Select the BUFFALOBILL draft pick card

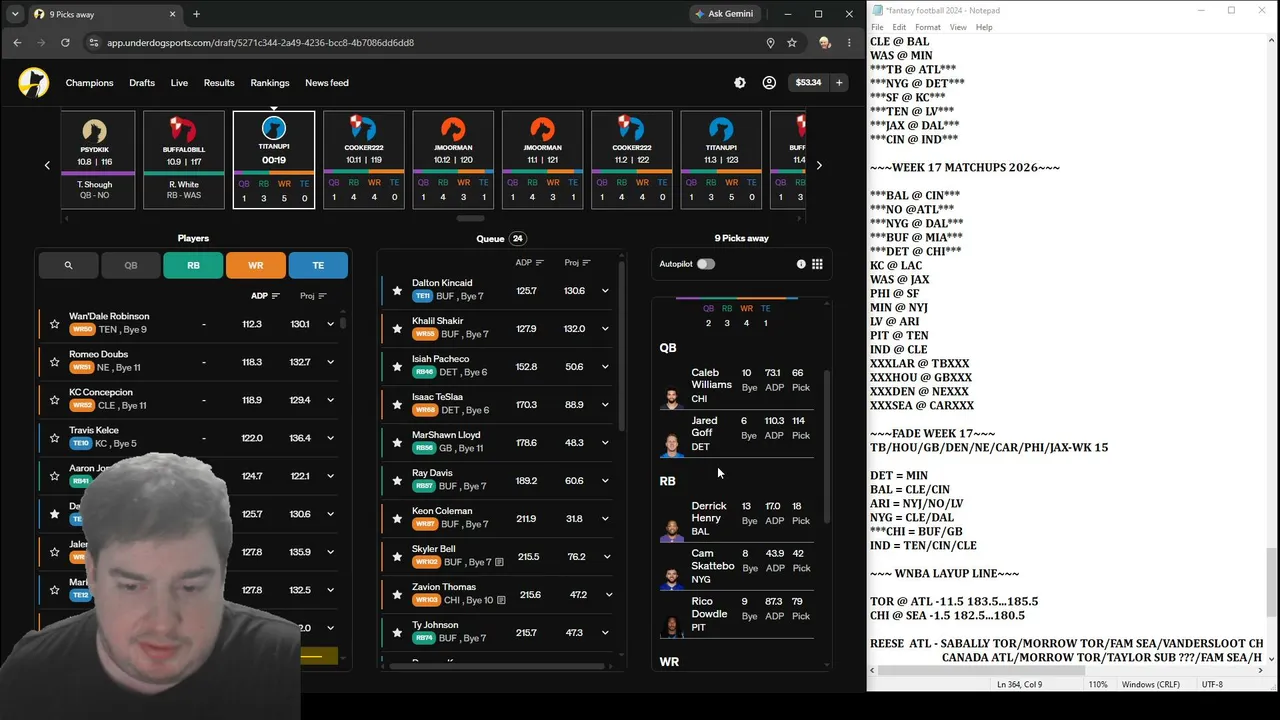(x=184, y=160)
